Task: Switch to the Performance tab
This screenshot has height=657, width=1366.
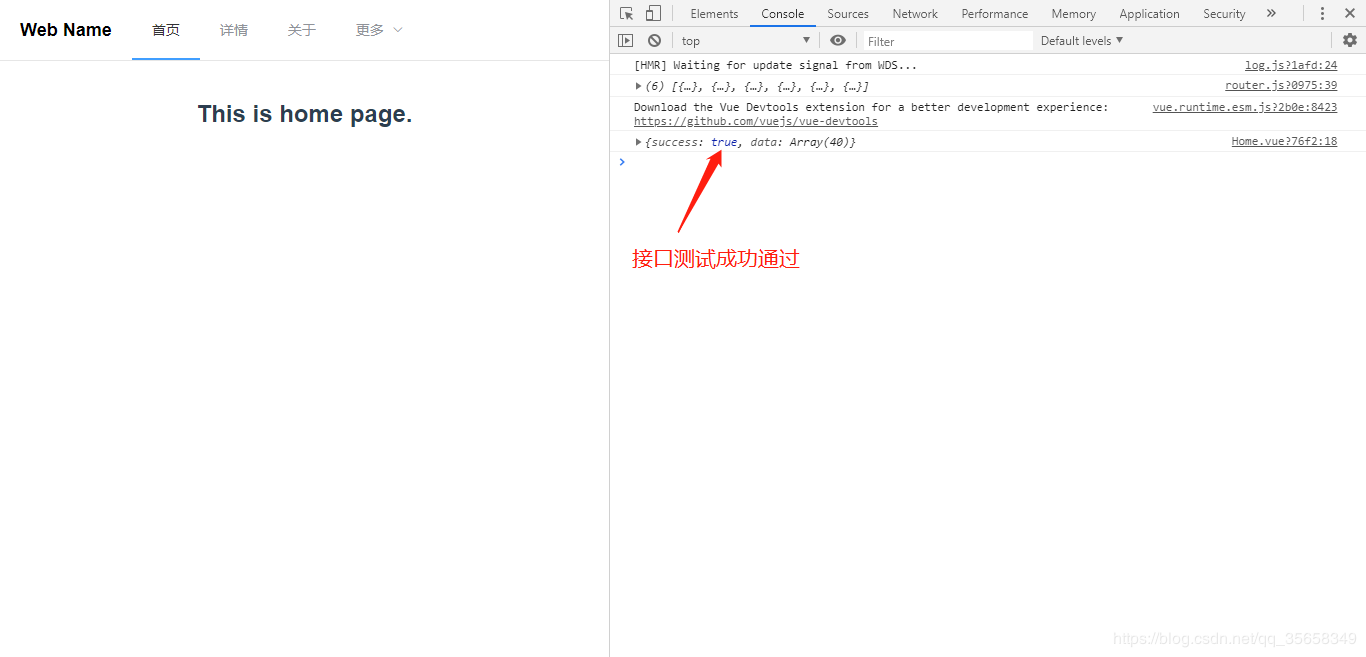Action: (995, 14)
